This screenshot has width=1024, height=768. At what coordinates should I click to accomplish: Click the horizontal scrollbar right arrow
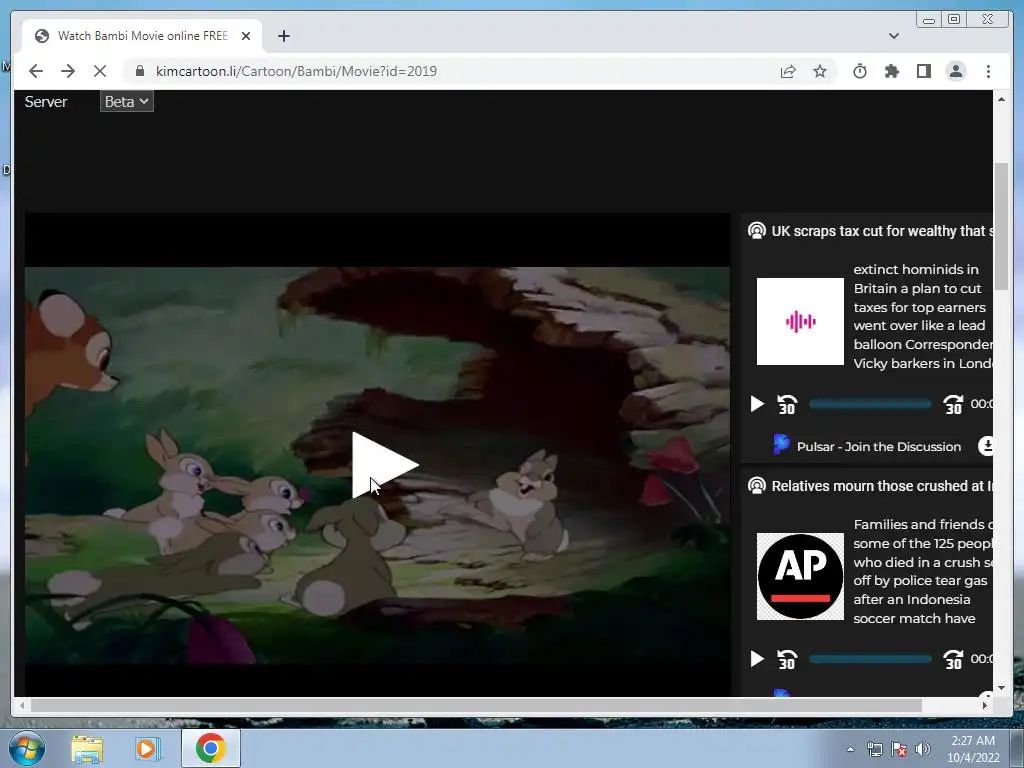[x=985, y=705]
